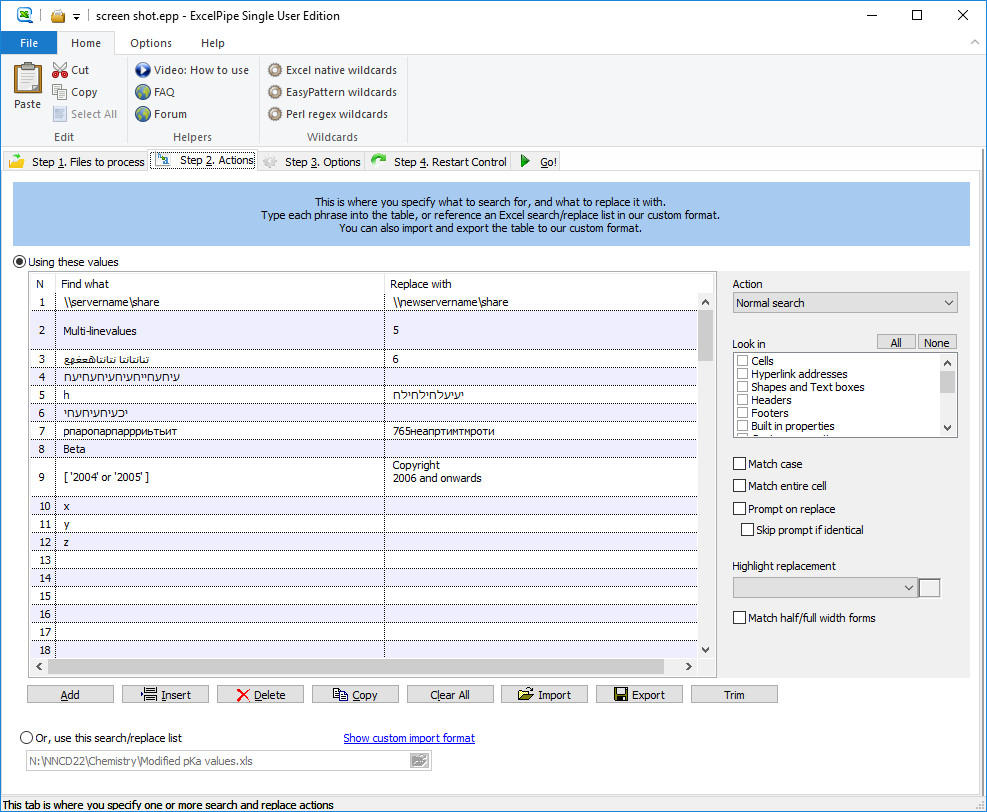Open the quick access toolbar dropdown arrow
This screenshot has height=812, width=987.
77,17
